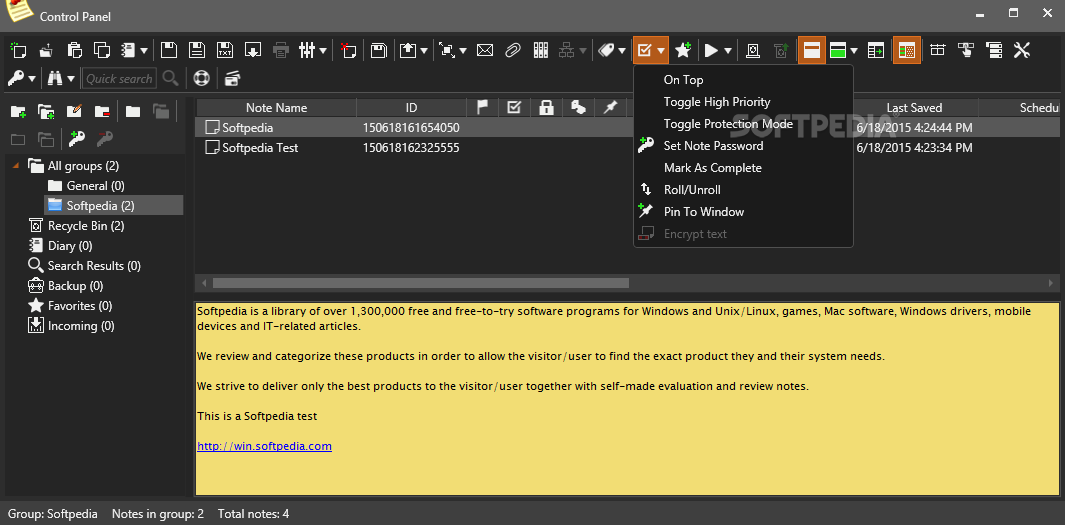Click the star with green plus icon
This screenshot has height=525, width=1065.
(x=683, y=50)
